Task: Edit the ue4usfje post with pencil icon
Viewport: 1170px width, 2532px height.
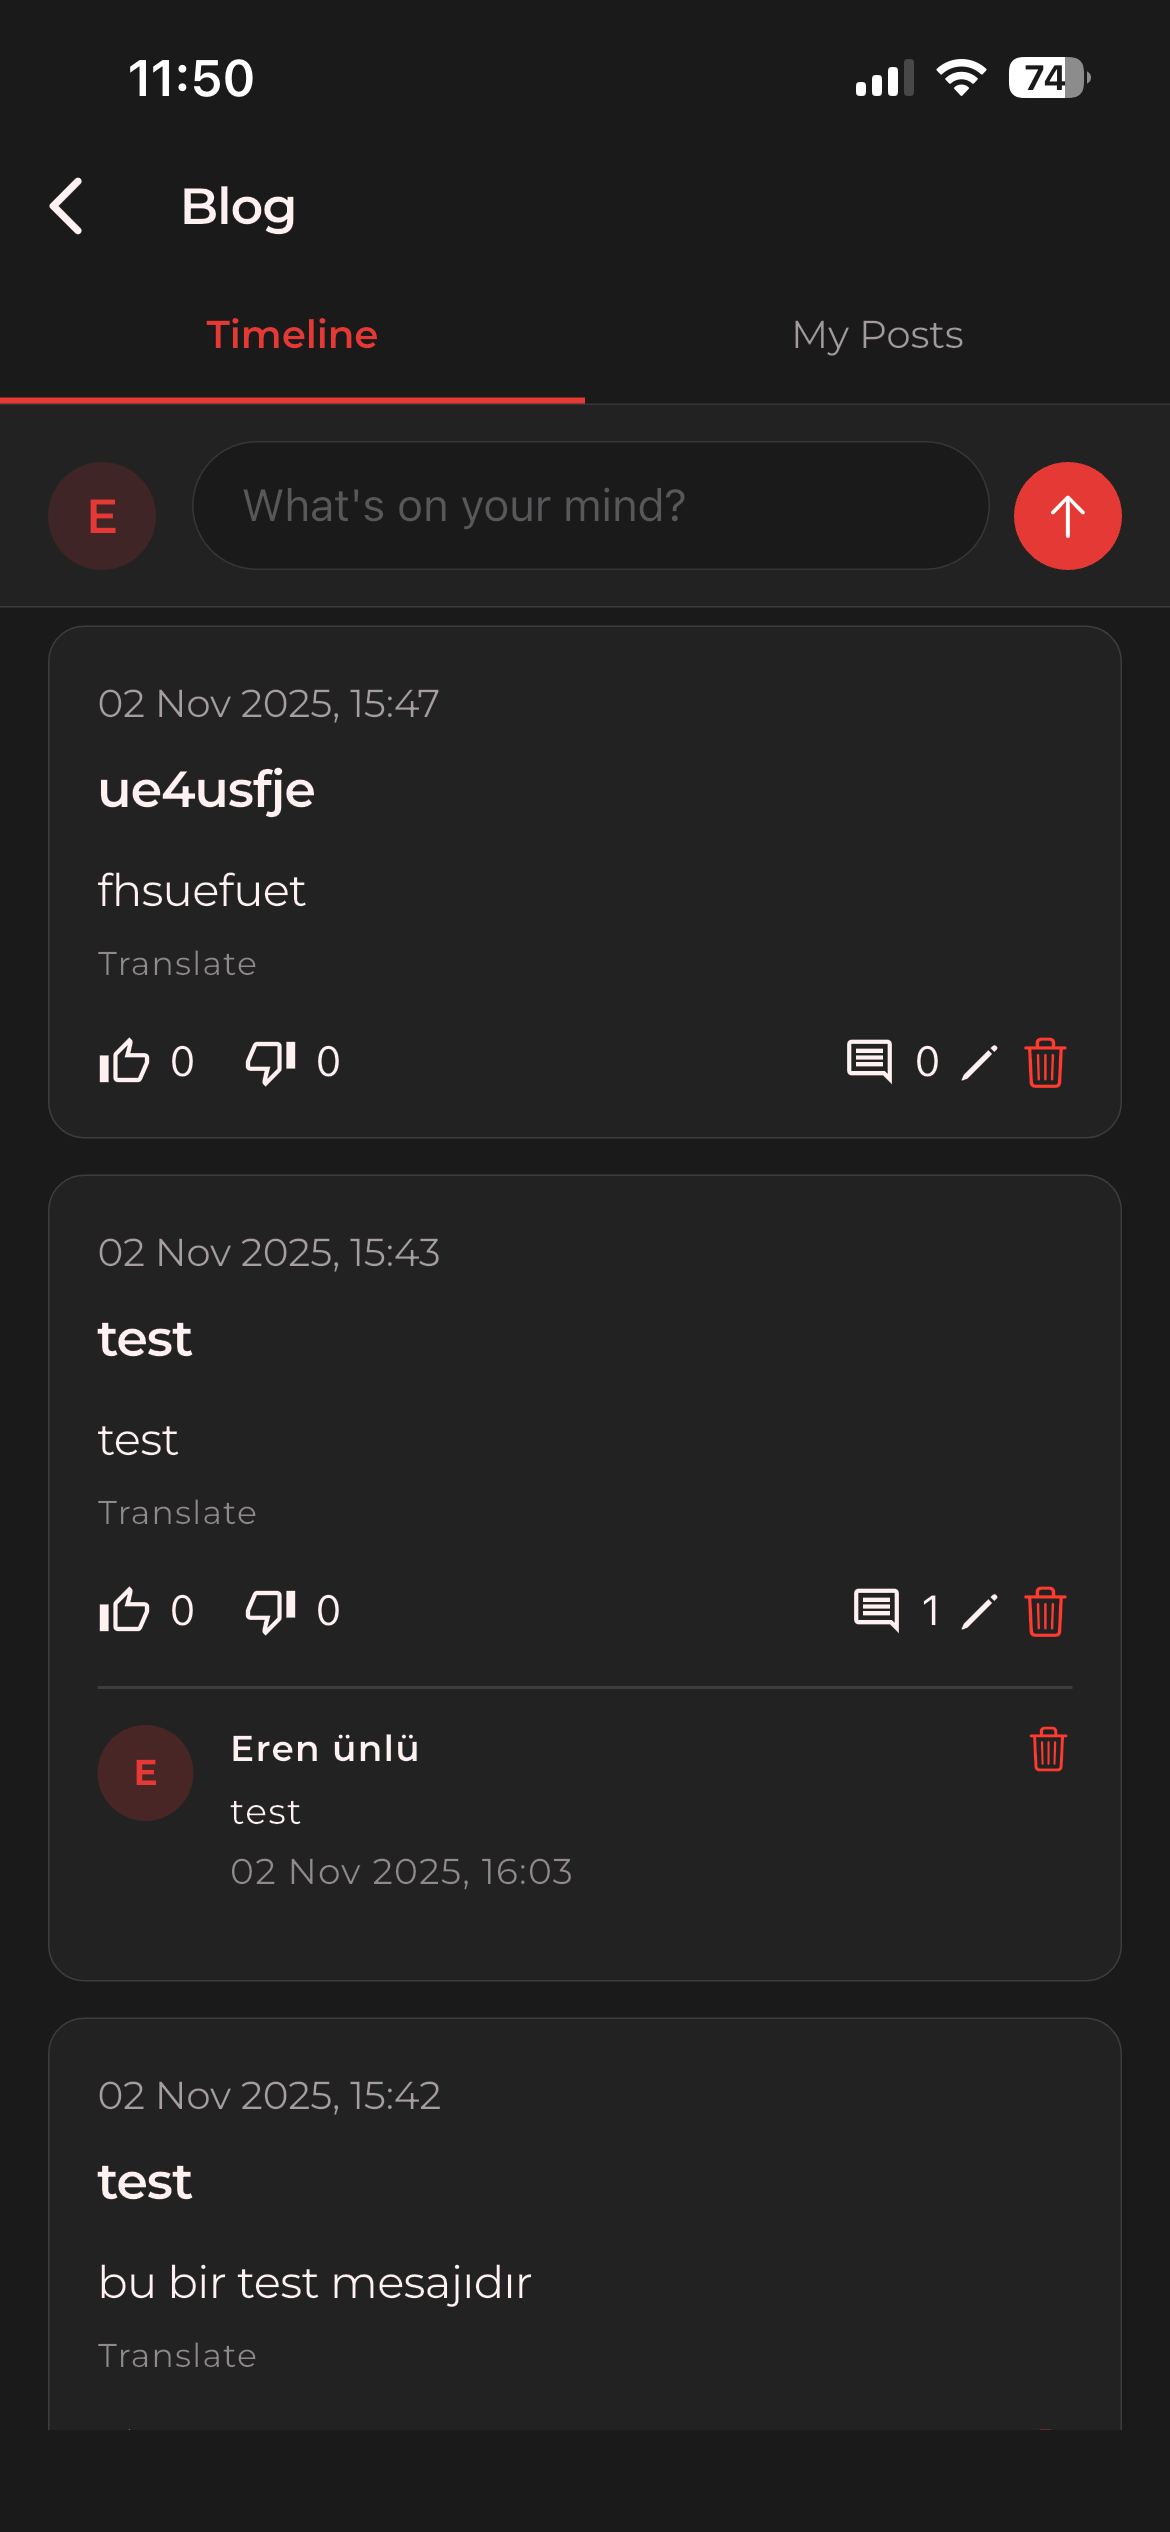Action: pos(980,1062)
